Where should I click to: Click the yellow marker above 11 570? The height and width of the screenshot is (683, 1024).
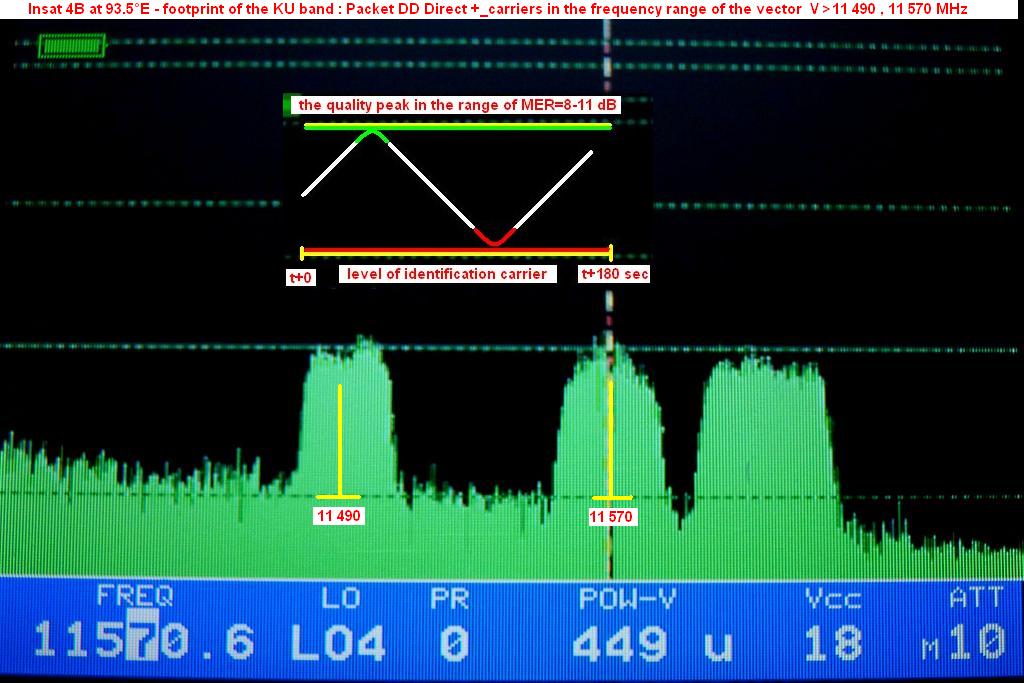point(610,441)
